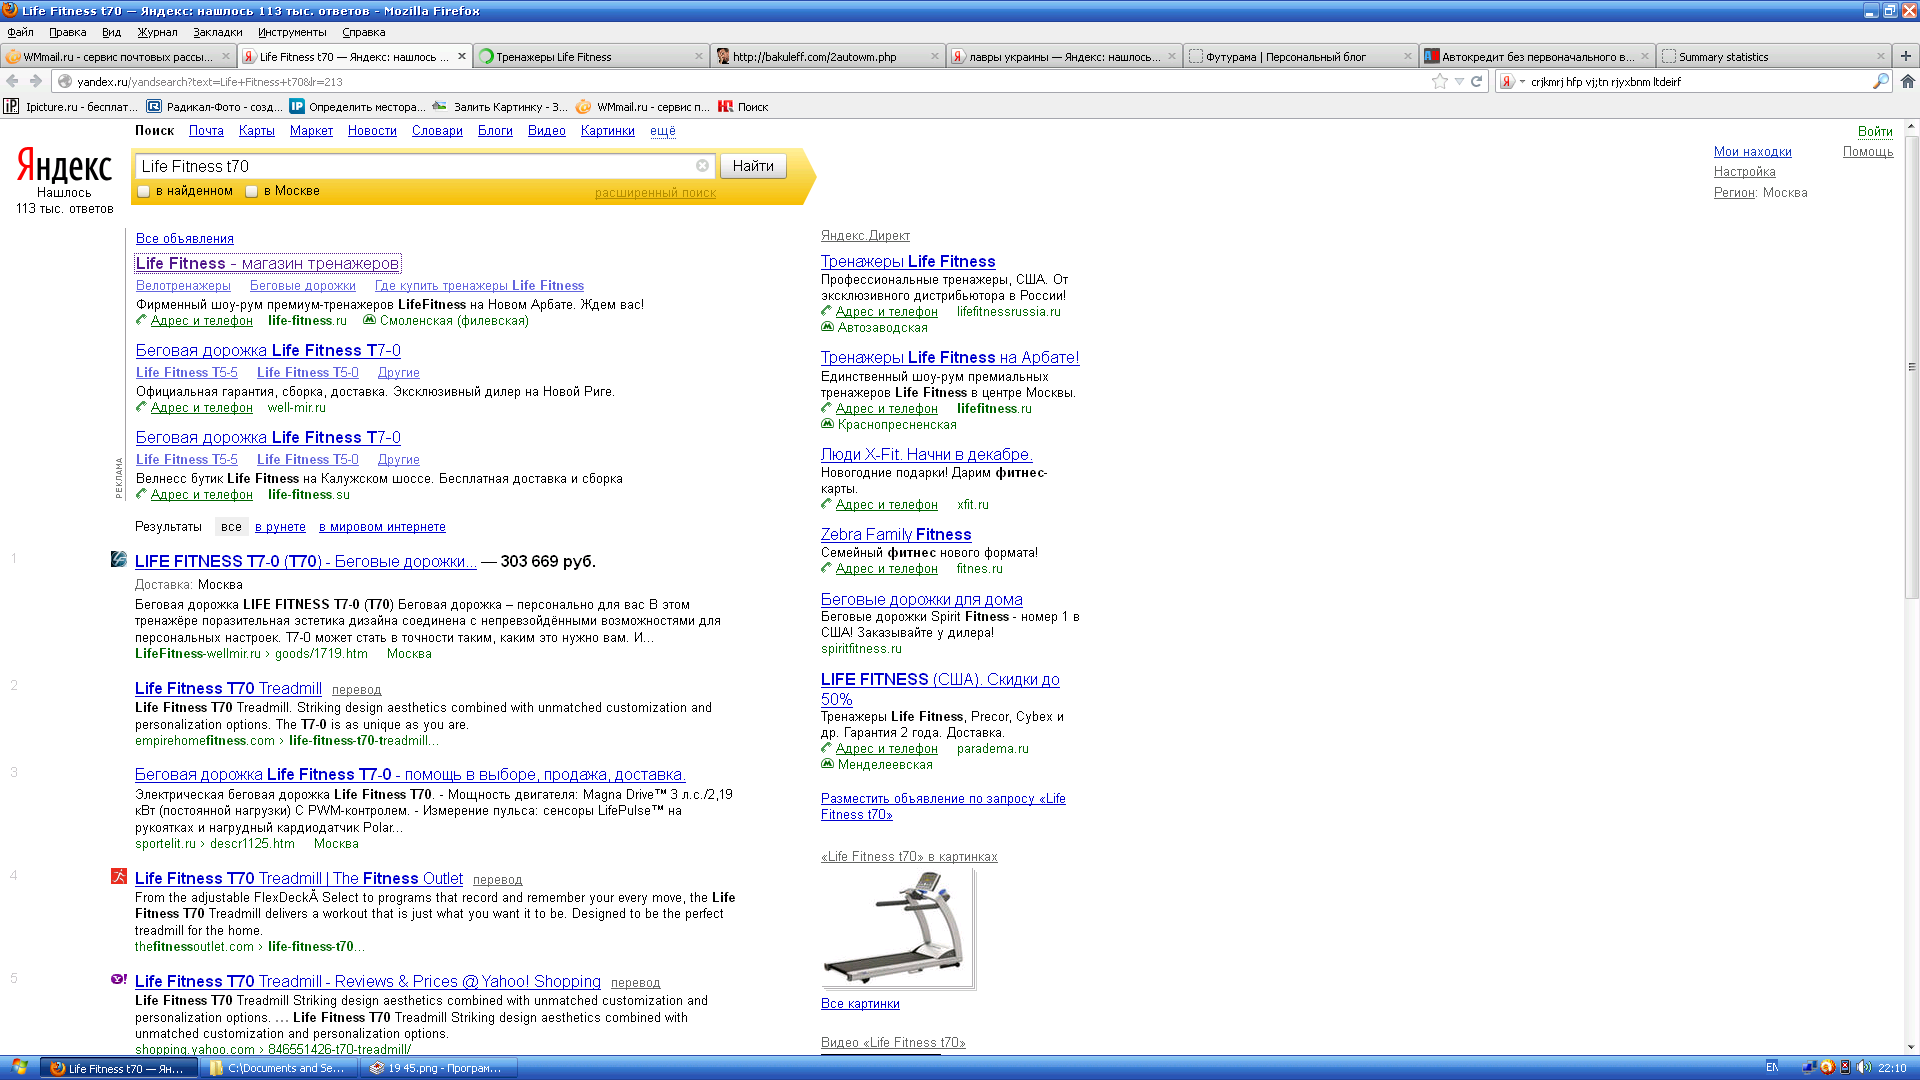Screen dimensions: 1920x1080
Task: Click the vertical page scrollbar
Action: (1911, 365)
